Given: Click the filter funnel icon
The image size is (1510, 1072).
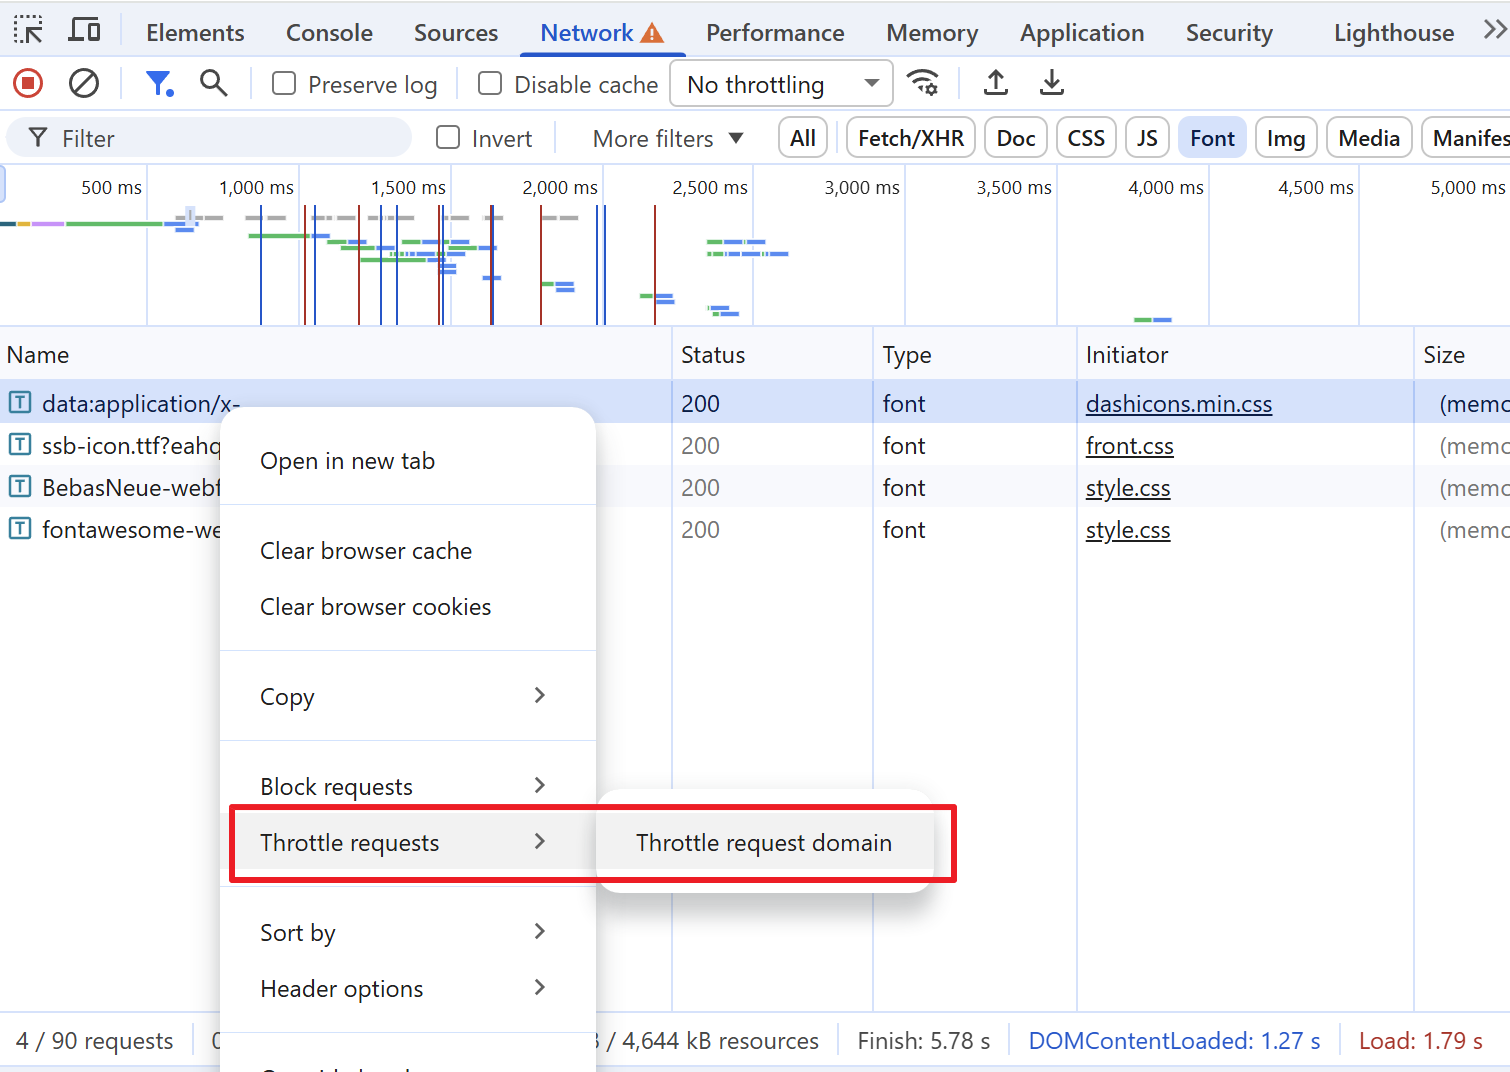Looking at the screenshot, I should [x=159, y=84].
